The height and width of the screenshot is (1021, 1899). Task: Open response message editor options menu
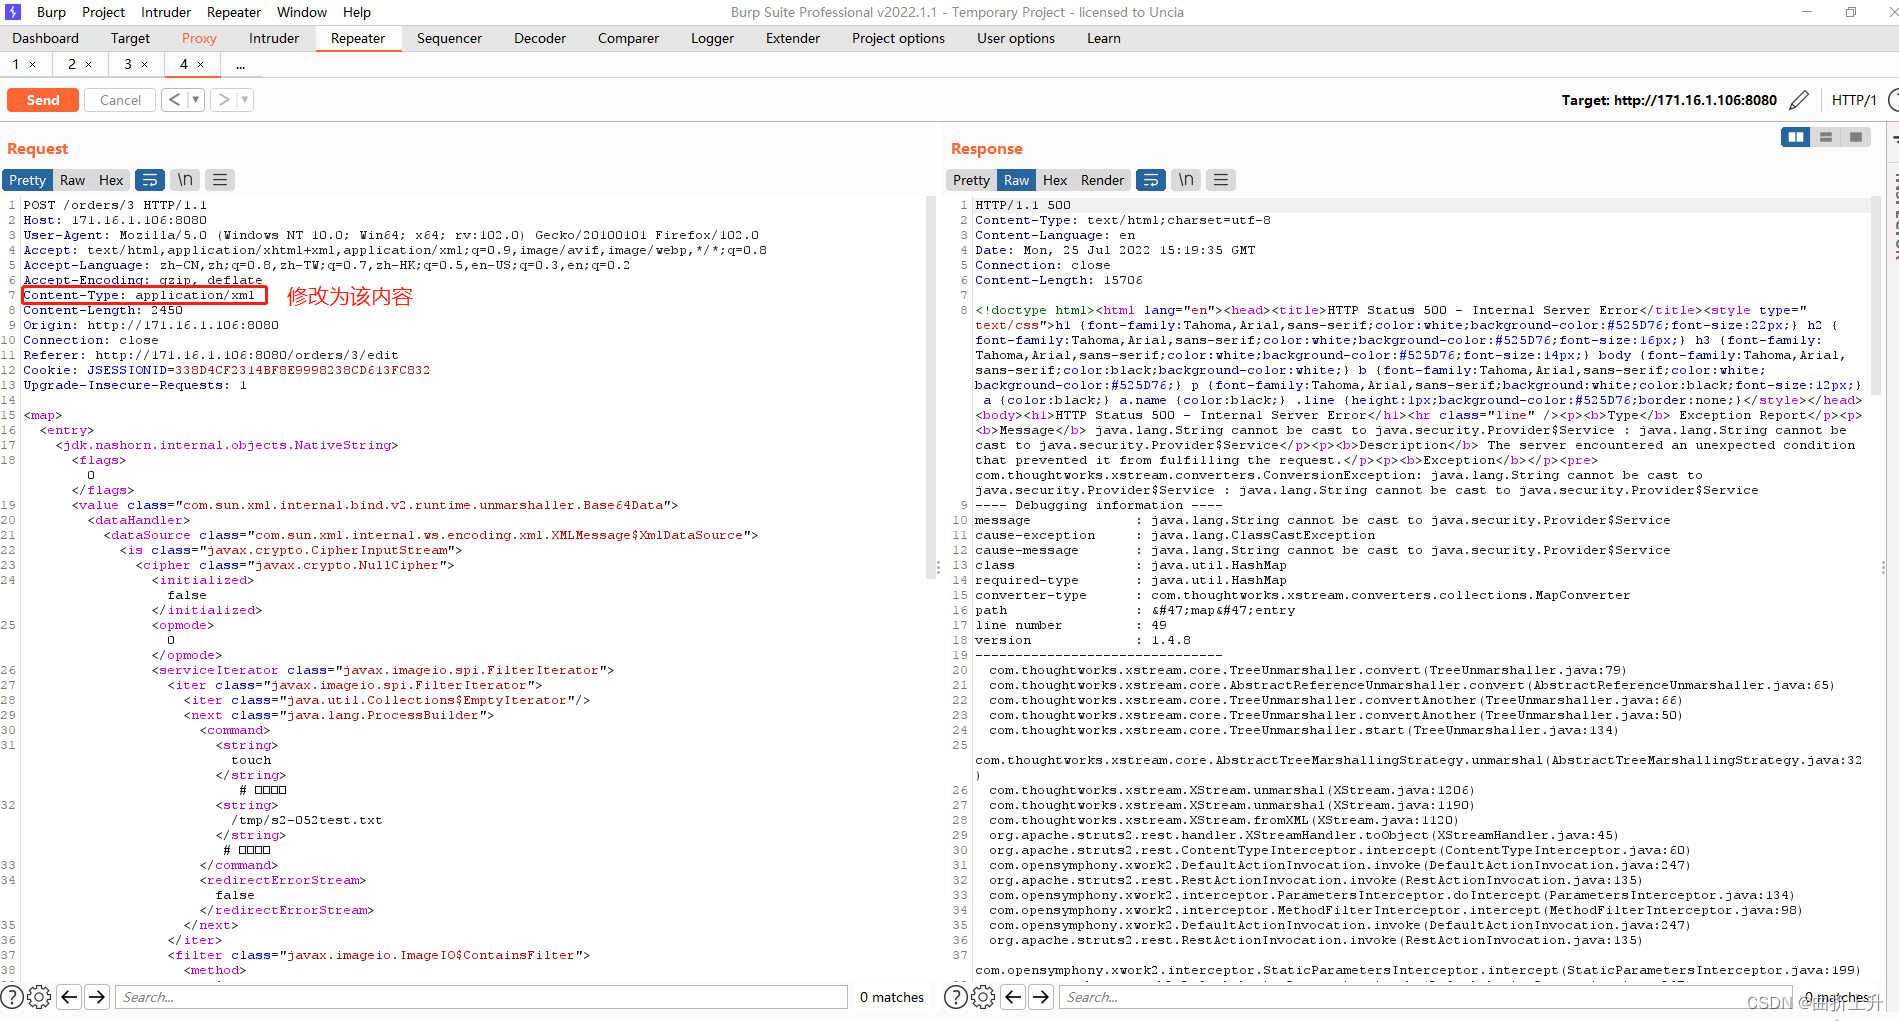pyautogui.click(x=1221, y=180)
